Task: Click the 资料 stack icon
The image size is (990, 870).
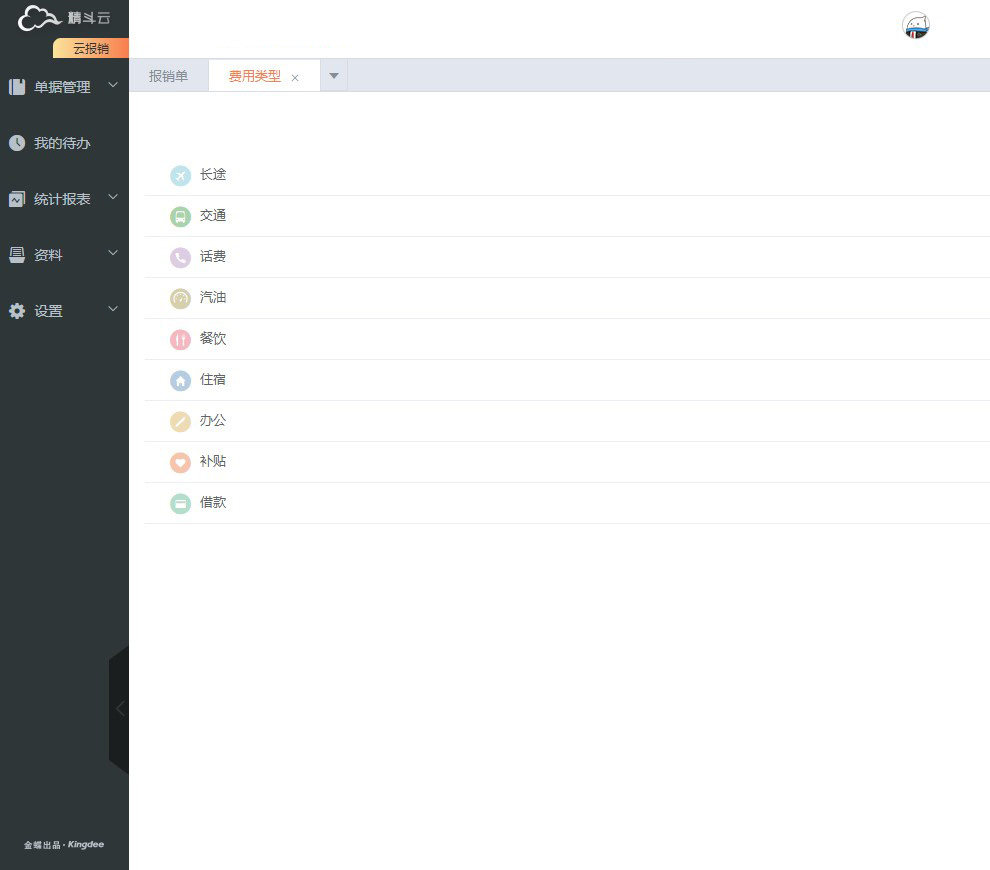Action: (x=17, y=254)
